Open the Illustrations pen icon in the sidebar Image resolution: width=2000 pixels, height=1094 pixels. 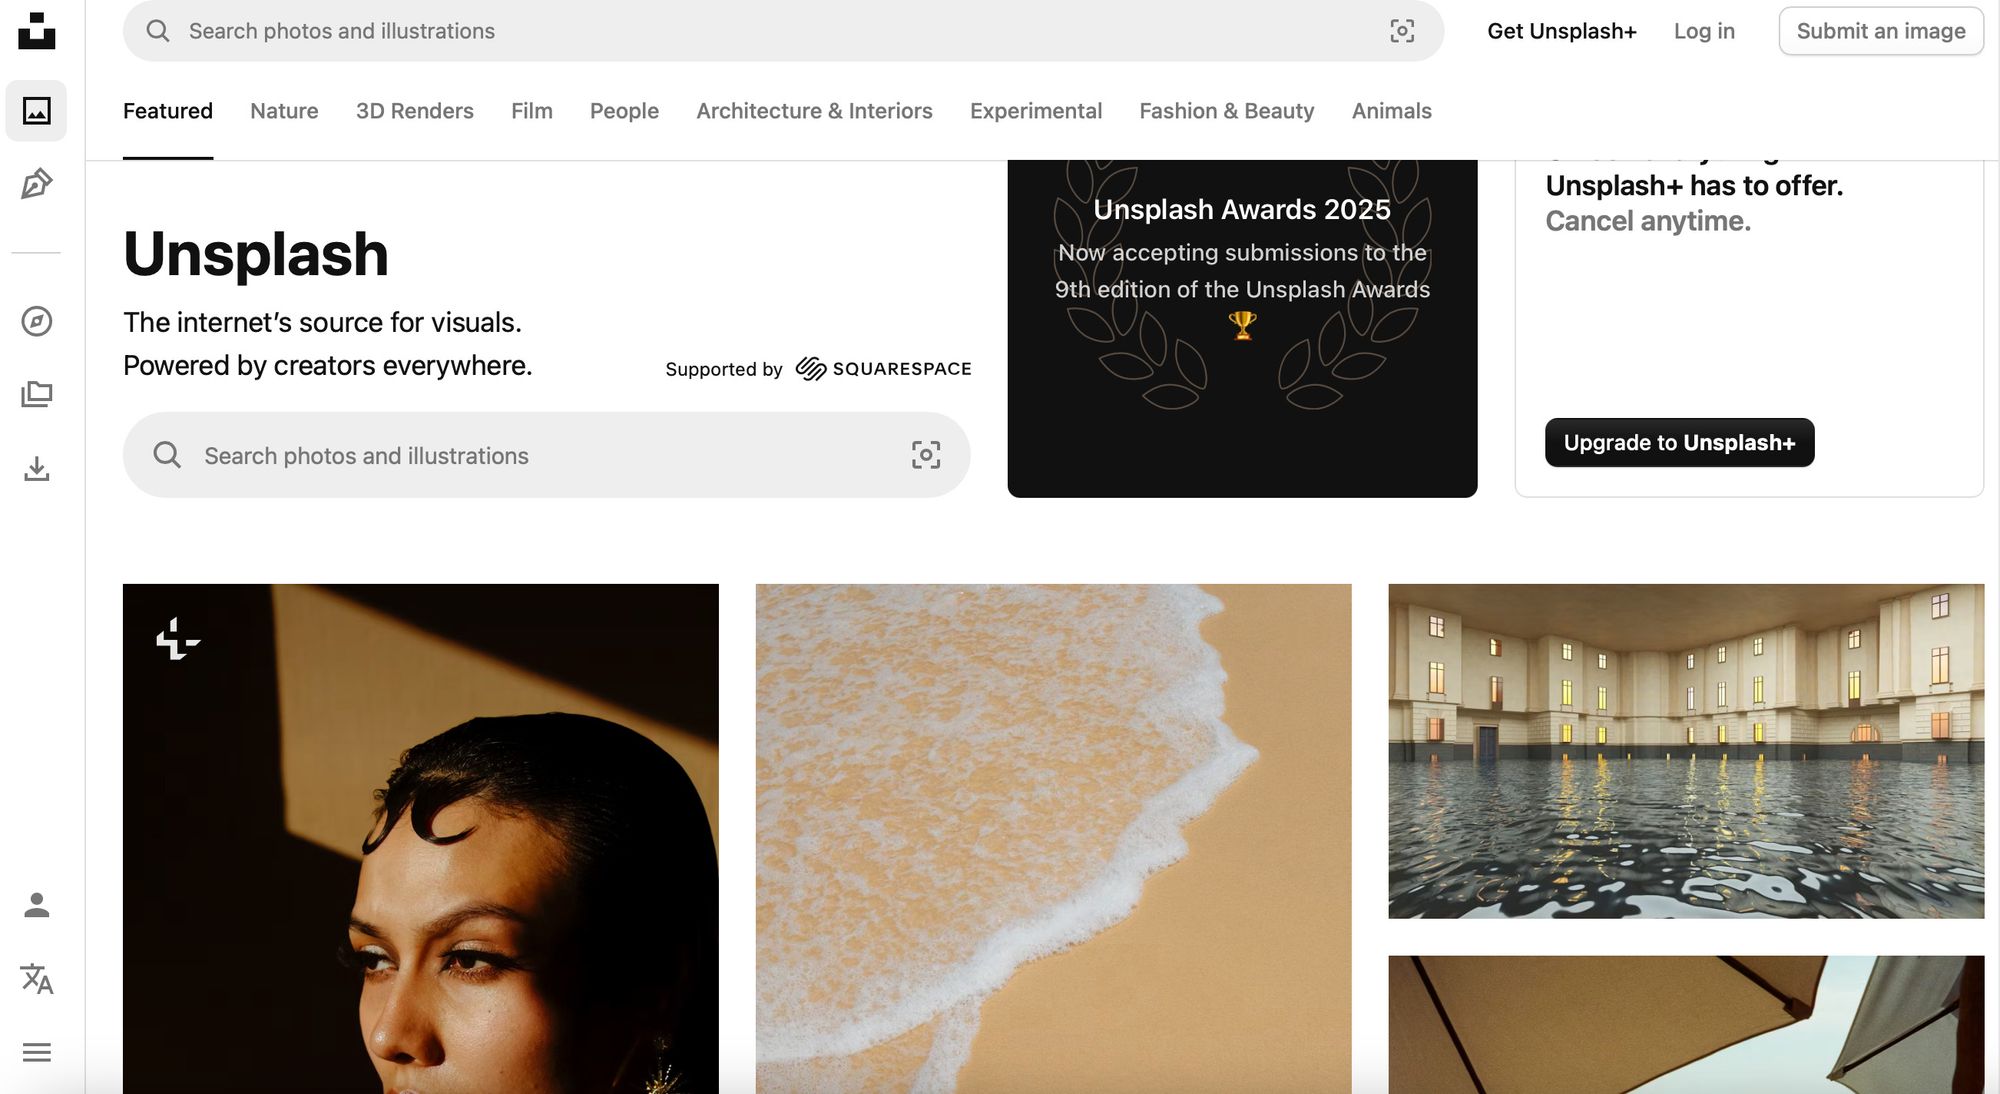pyautogui.click(x=37, y=184)
